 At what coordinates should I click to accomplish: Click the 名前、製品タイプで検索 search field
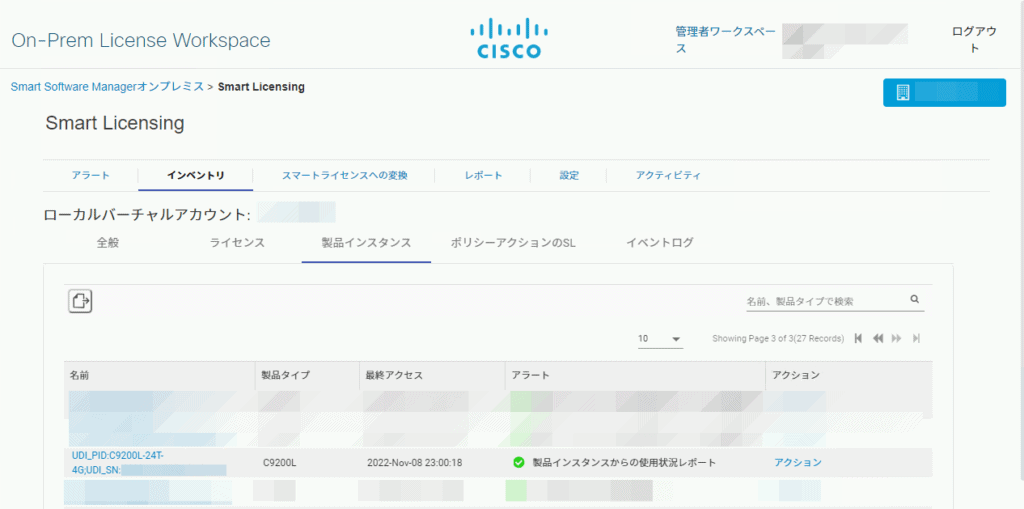[824, 301]
